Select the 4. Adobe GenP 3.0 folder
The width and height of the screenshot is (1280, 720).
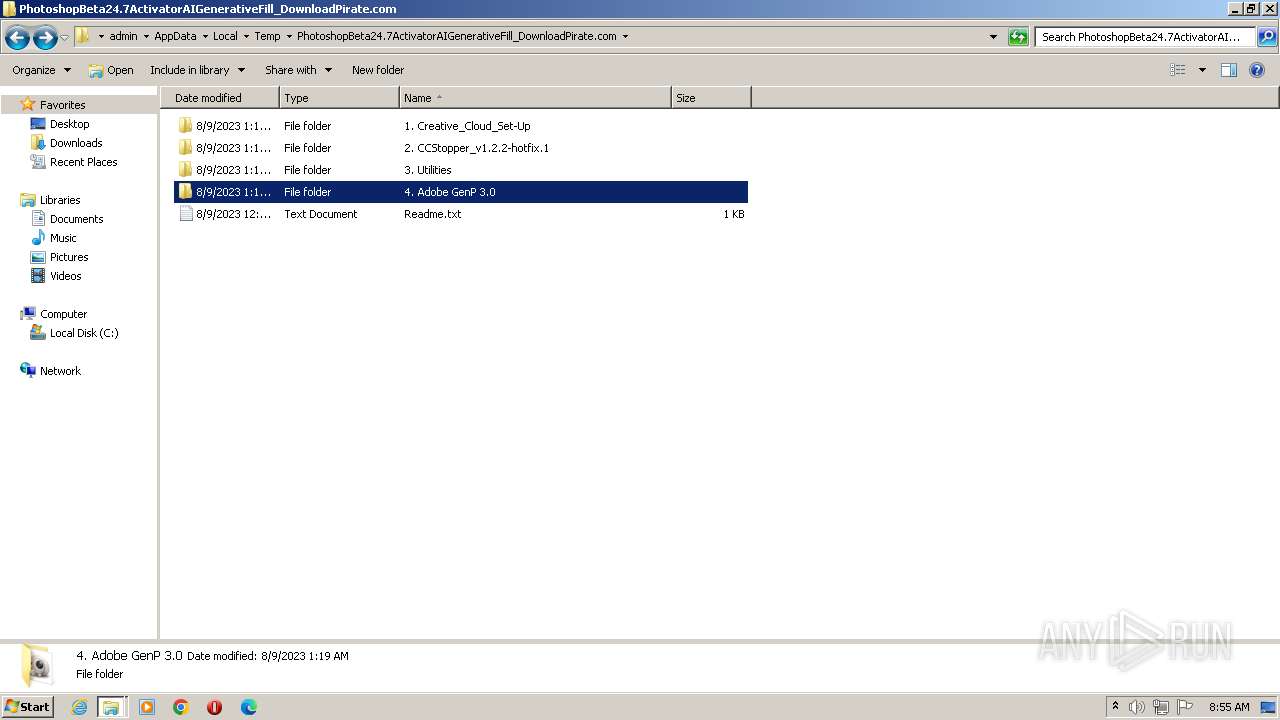pos(461,192)
